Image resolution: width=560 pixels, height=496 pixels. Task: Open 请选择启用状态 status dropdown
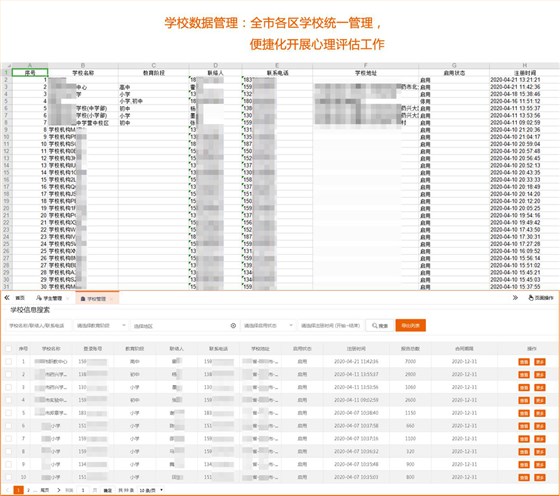click(x=268, y=325)
